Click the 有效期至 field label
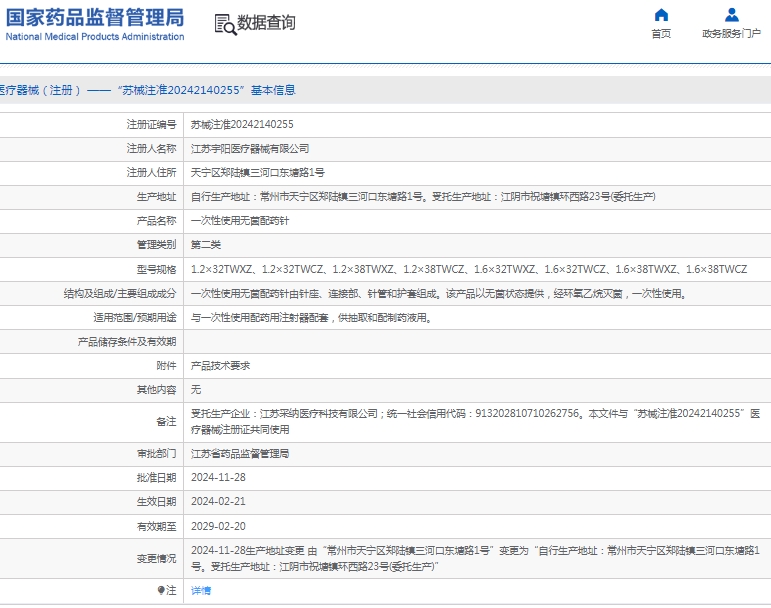771x608 pixels. (x=156, y=526)
